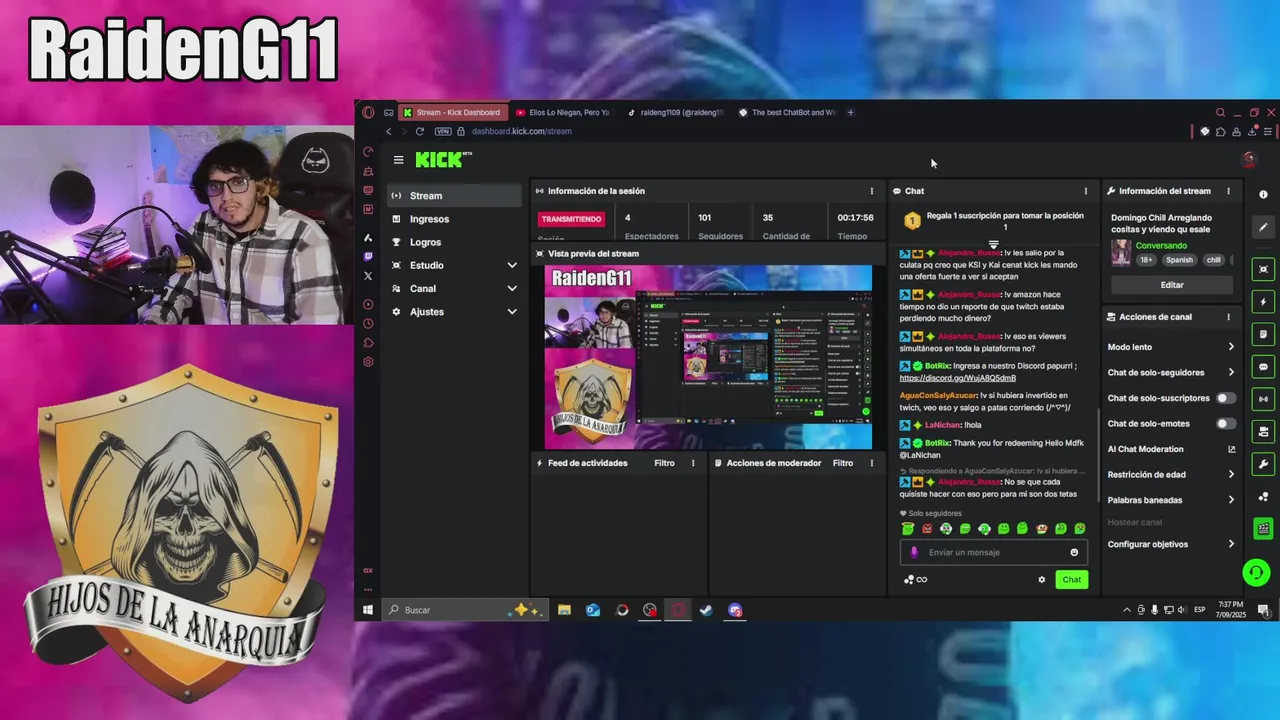This screenshot has width=1280, height=720.
Task: Click the Editar button
Action: point(1172,285)
